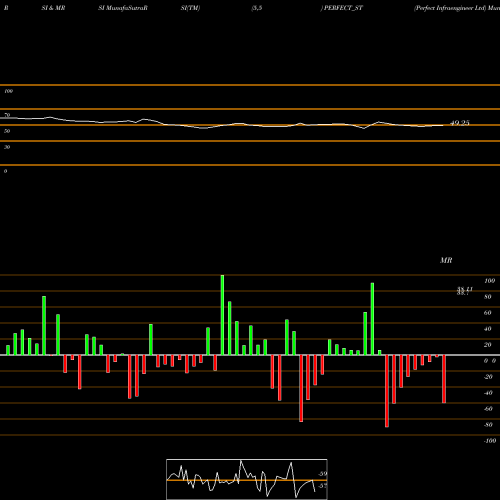Click the 'MR' panel title
The height and width of the screenshot is (500, 500).
click(446, 260)
